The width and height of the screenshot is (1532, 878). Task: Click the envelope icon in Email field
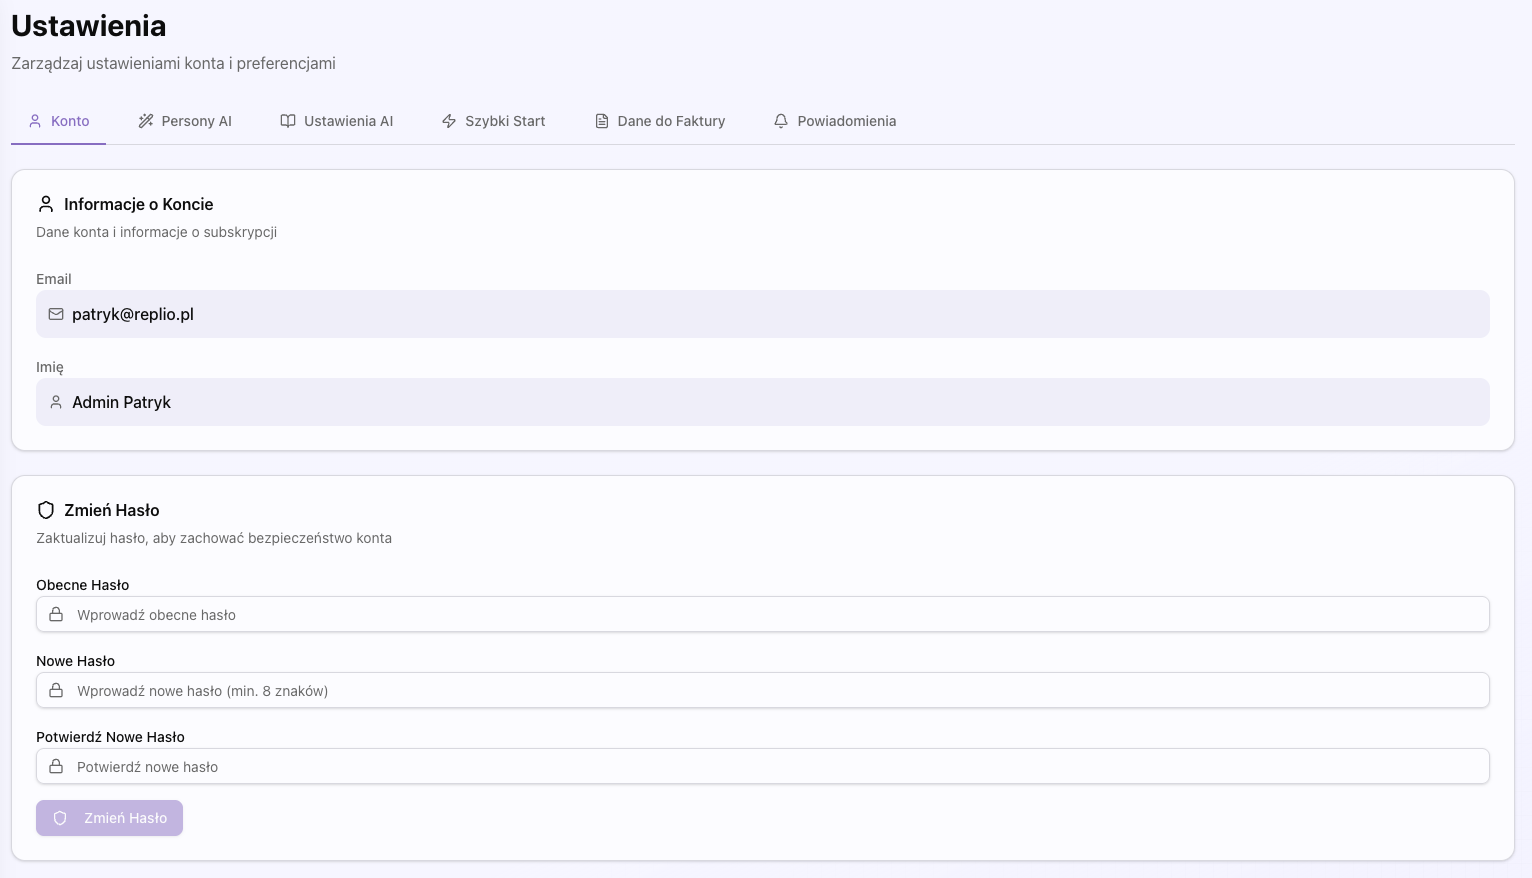coord(56,314)
